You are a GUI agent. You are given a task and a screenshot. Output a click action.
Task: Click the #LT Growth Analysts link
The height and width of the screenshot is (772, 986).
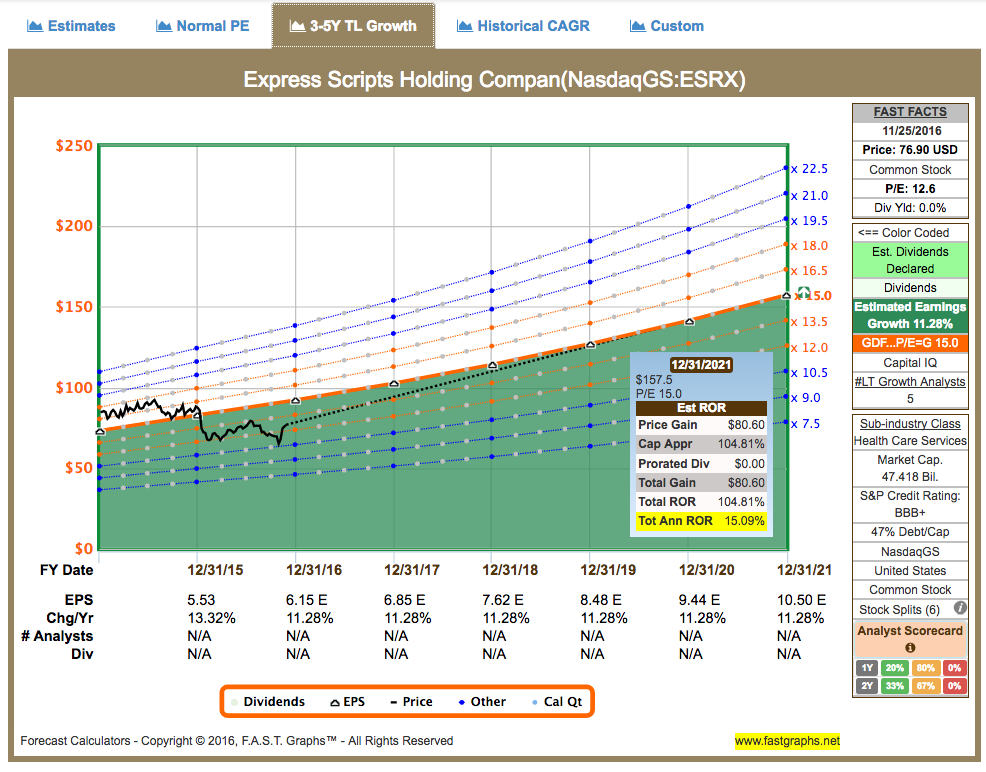pos(910,382)
